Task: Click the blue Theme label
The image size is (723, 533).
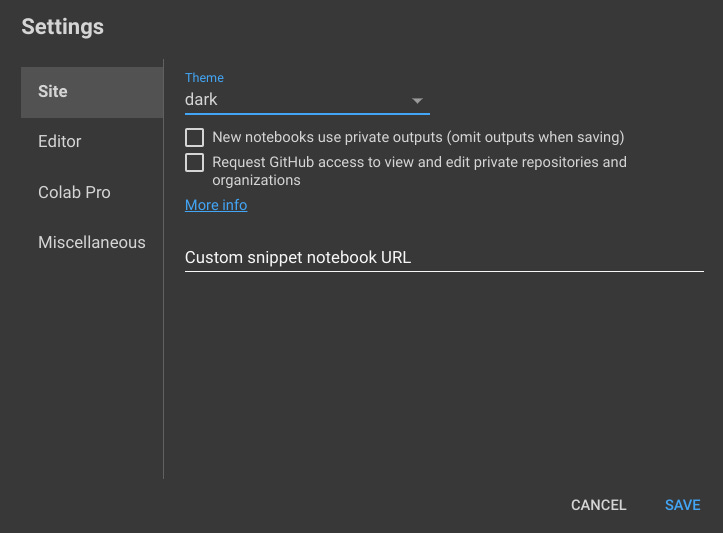Action: [x=204, y=77]
